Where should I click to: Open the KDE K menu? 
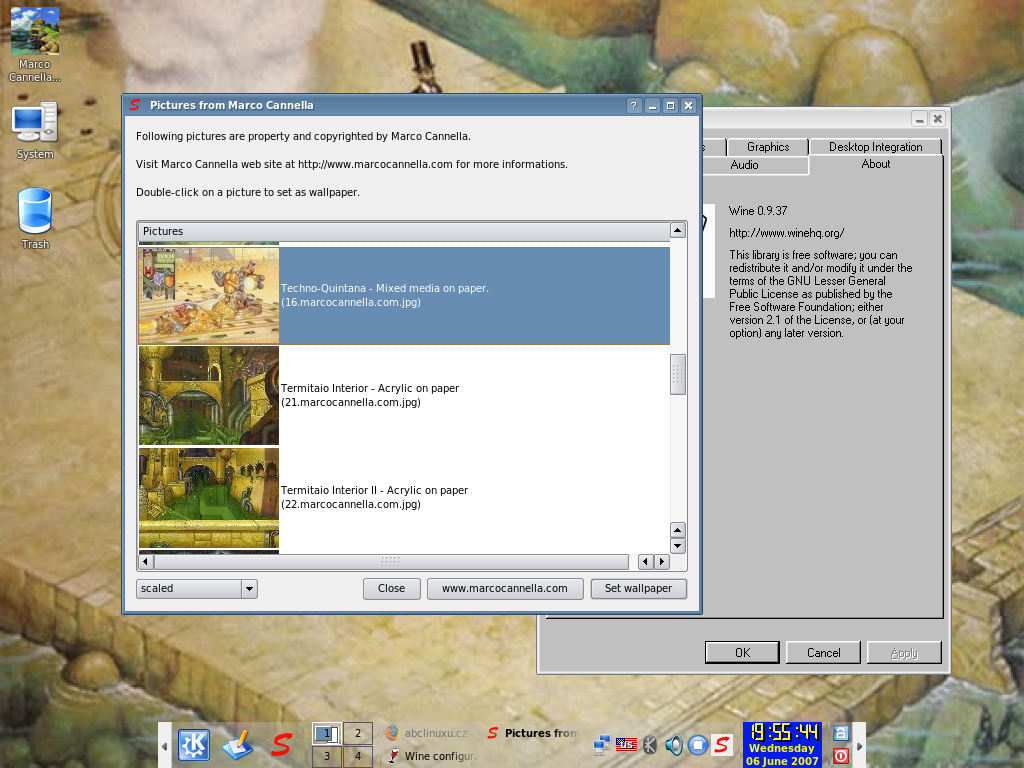194,745
